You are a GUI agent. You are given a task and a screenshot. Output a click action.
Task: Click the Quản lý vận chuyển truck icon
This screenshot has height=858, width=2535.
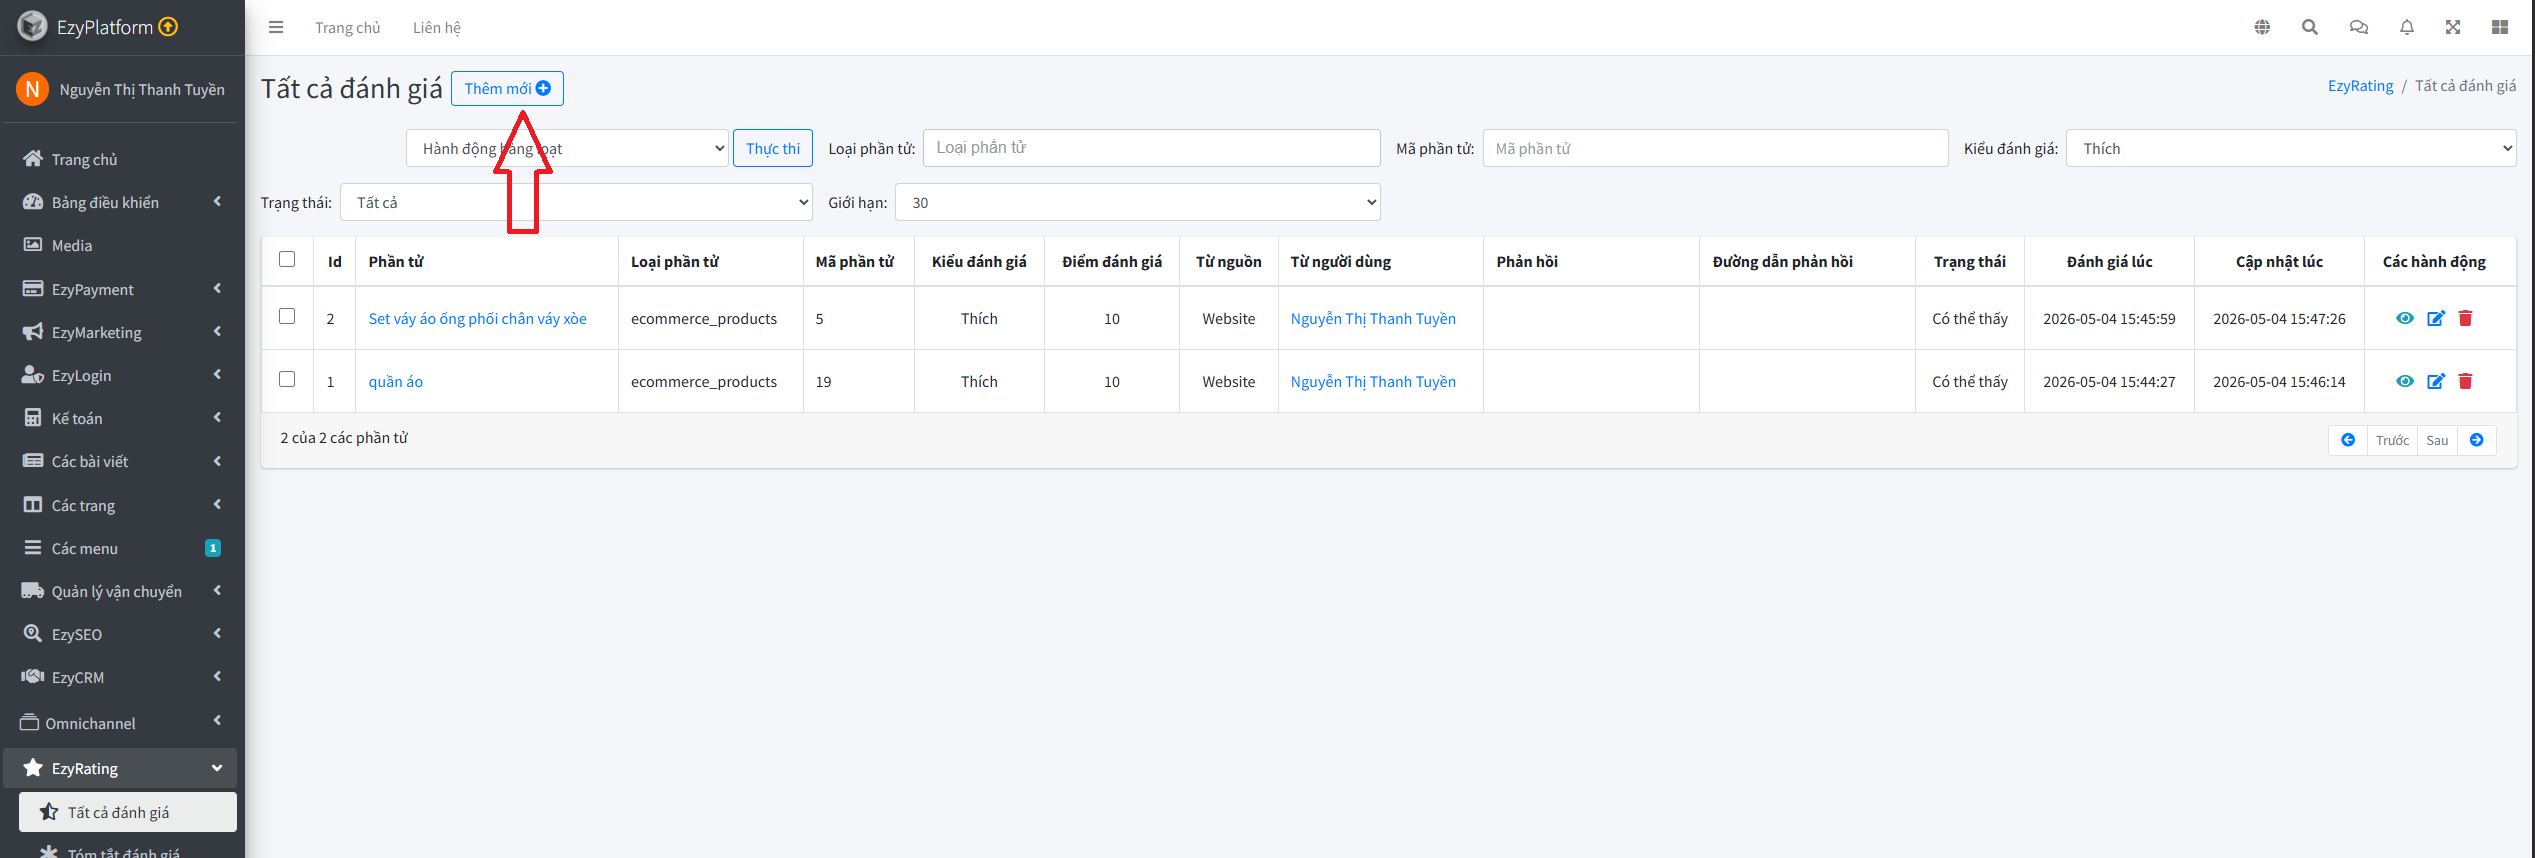33,591
